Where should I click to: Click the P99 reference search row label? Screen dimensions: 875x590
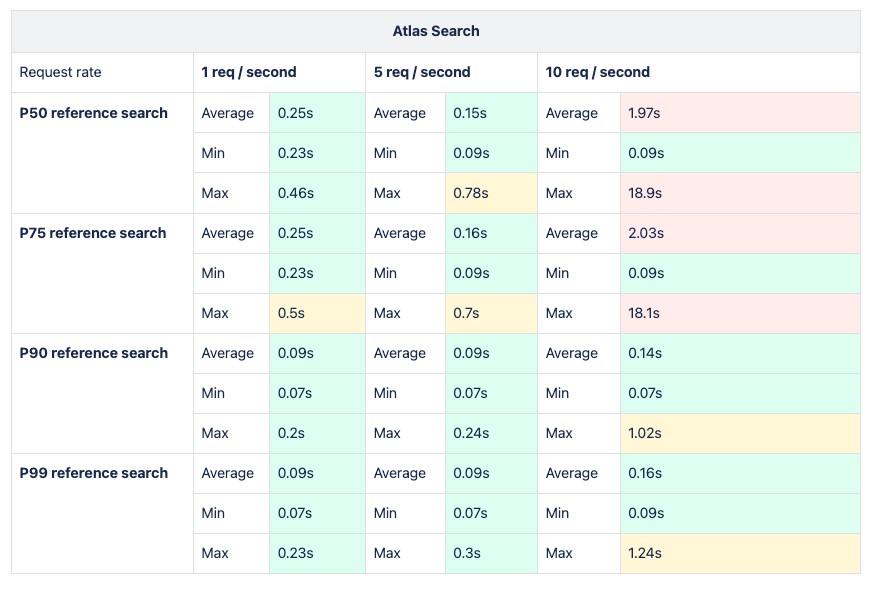click(x=94, y=473)
